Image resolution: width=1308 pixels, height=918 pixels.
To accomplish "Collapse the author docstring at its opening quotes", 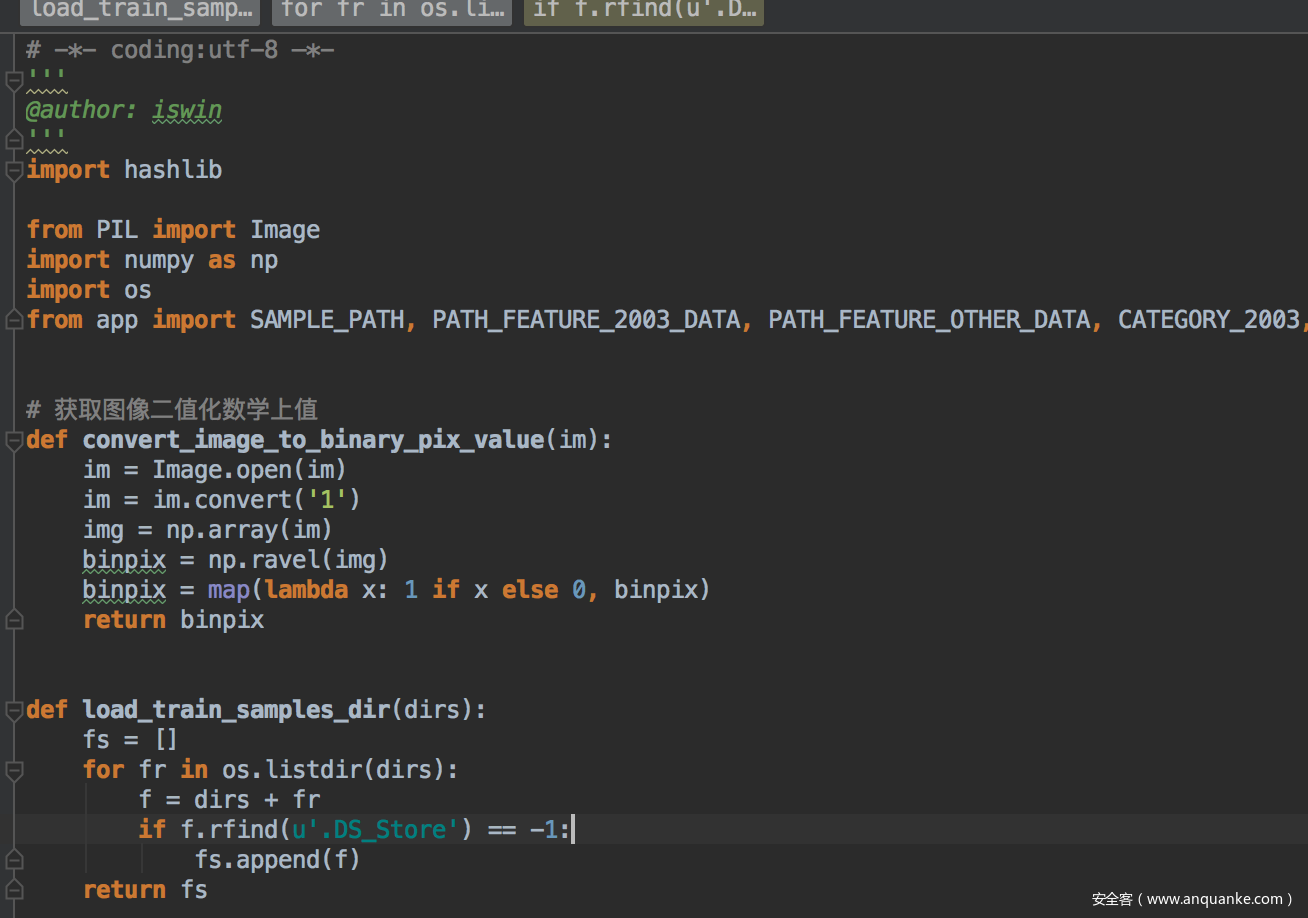I will pos(14,80).
